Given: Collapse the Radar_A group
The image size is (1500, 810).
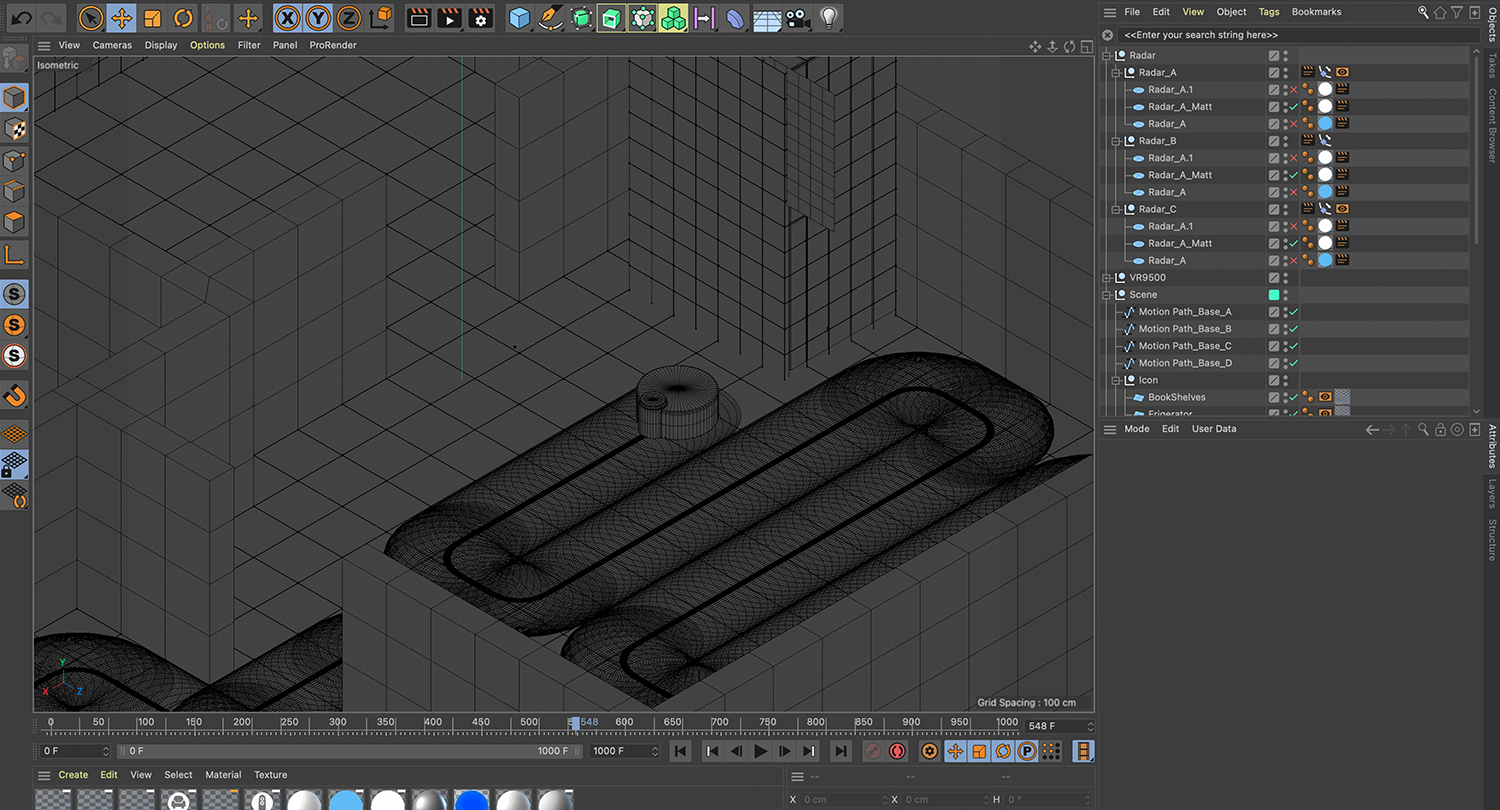Looking at the screenshot, I should (x=1117, y=73).
